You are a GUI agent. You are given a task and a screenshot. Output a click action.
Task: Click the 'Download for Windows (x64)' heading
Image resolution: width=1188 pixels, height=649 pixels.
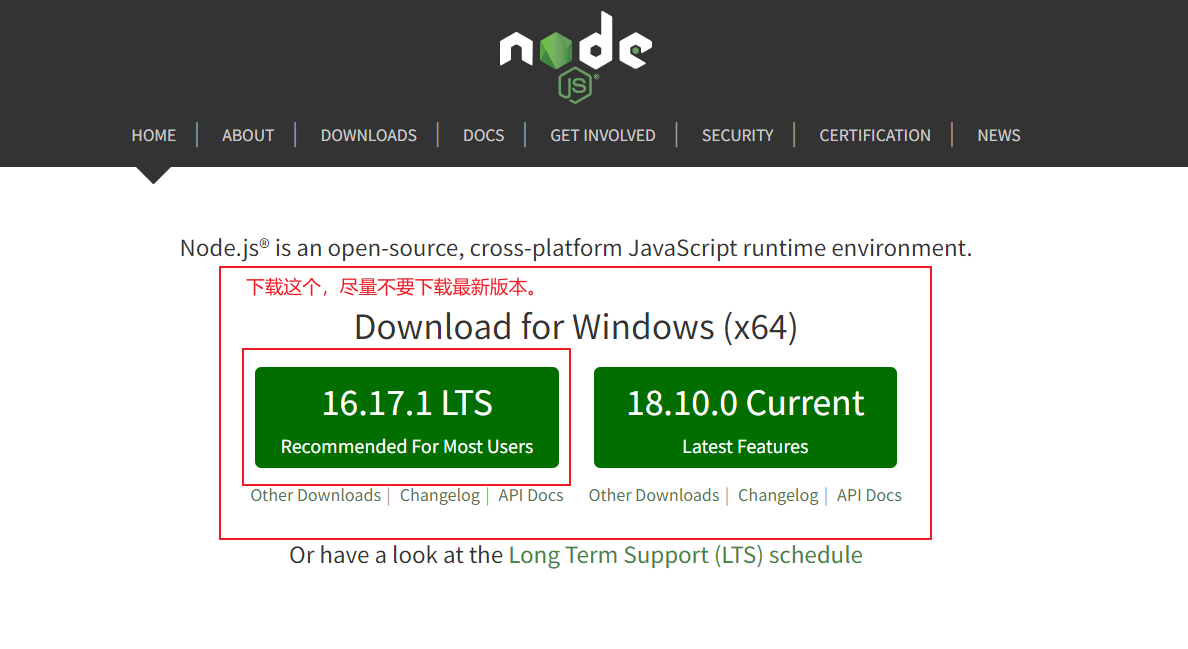[x=576, y=327]
